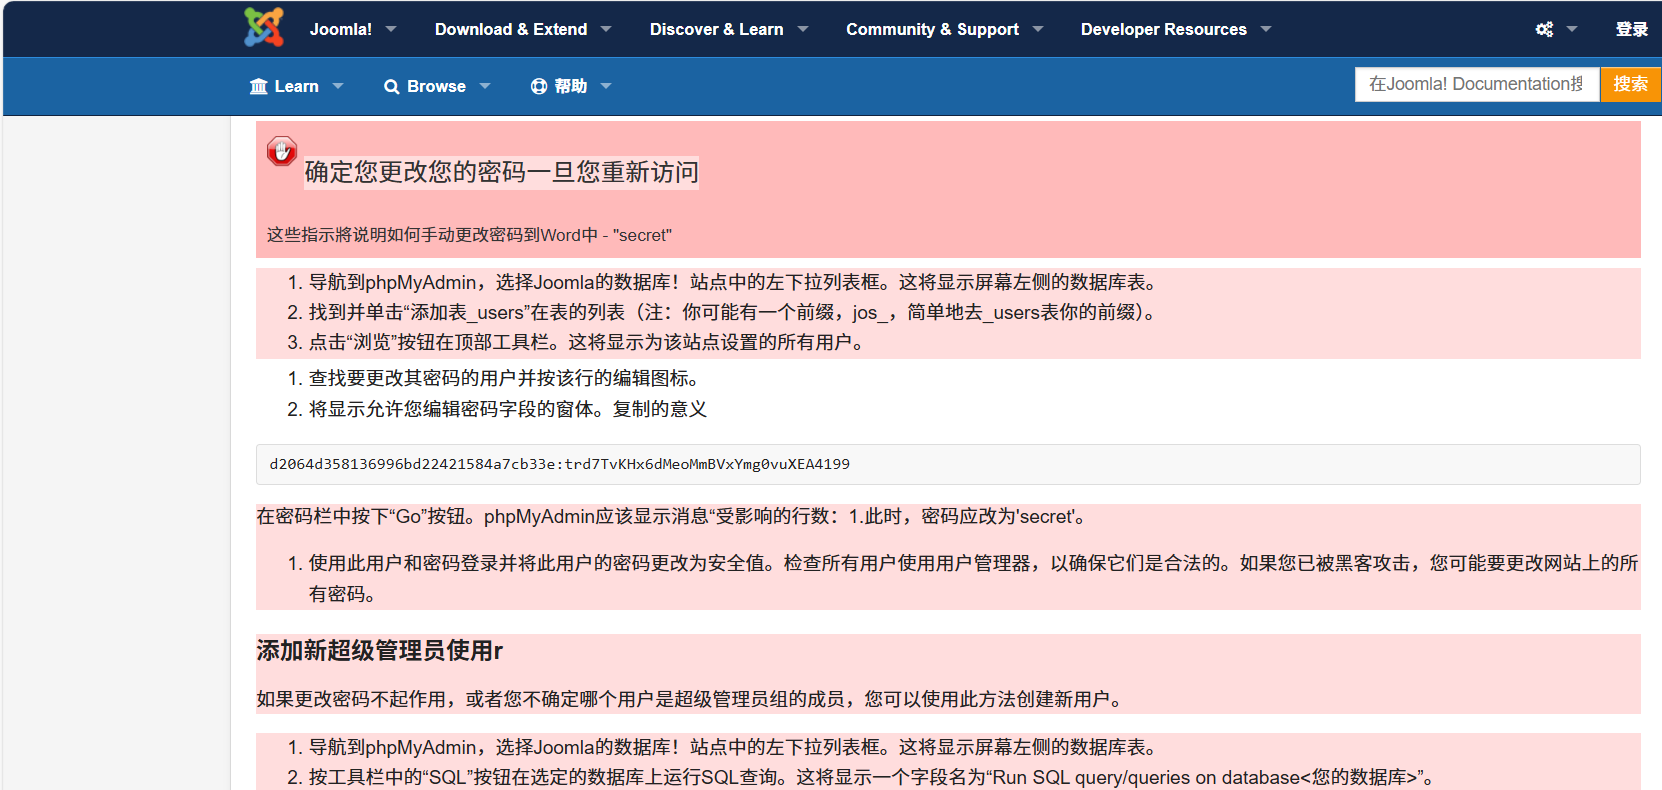
Task: Open the Developer Resources menu
Action: point(1164,29)
